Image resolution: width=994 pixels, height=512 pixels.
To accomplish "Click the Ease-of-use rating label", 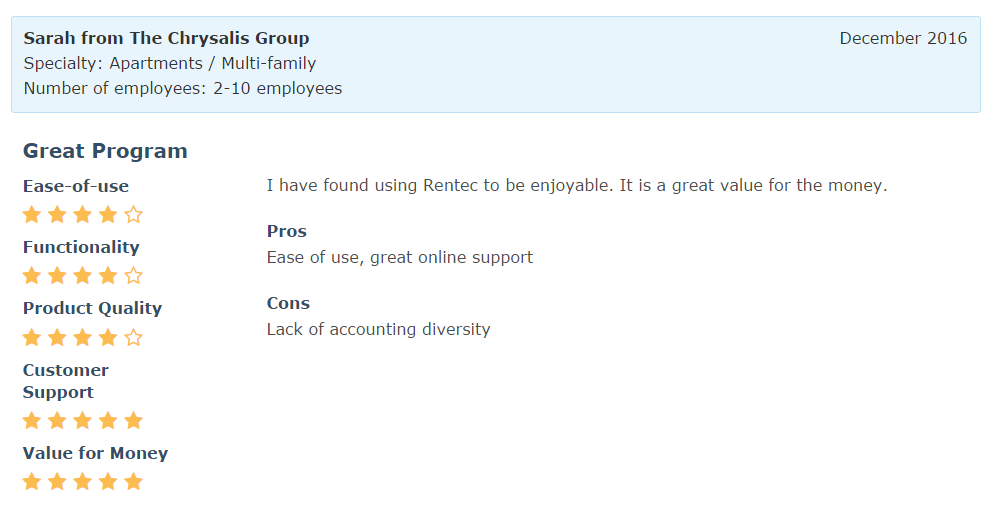I will click(x=76, y=187).
